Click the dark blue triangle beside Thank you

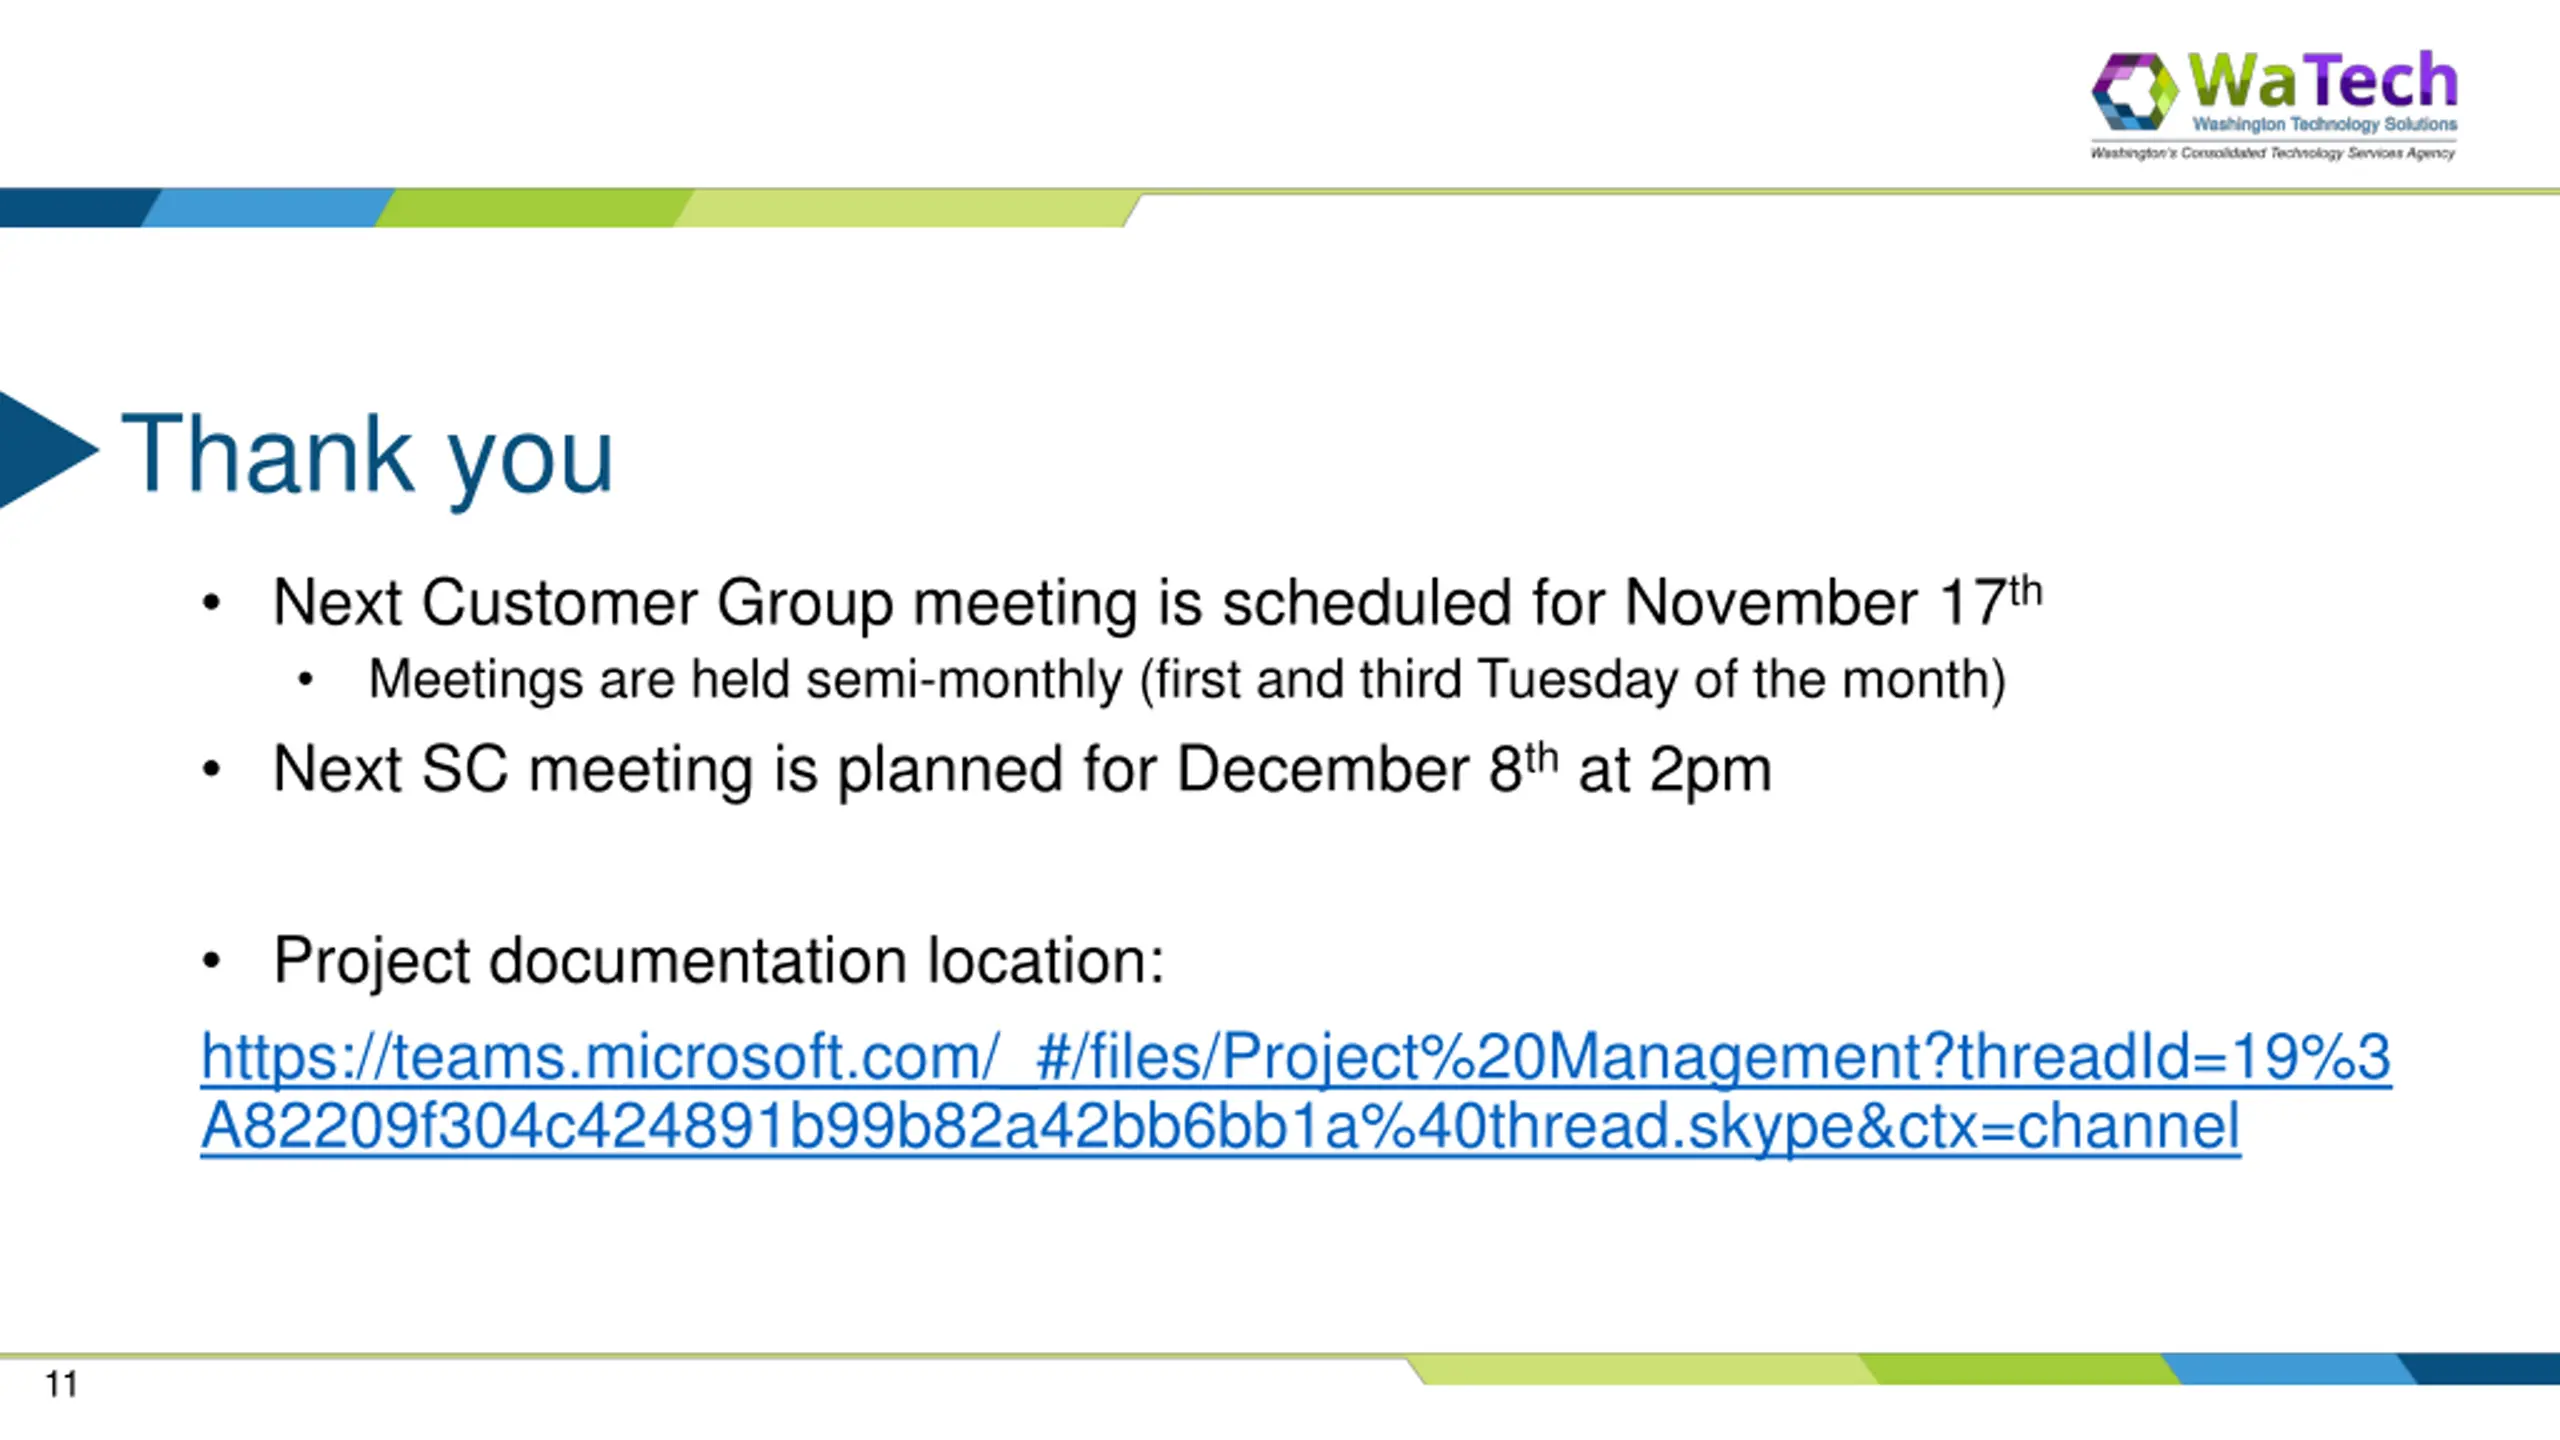pos(48,450)
